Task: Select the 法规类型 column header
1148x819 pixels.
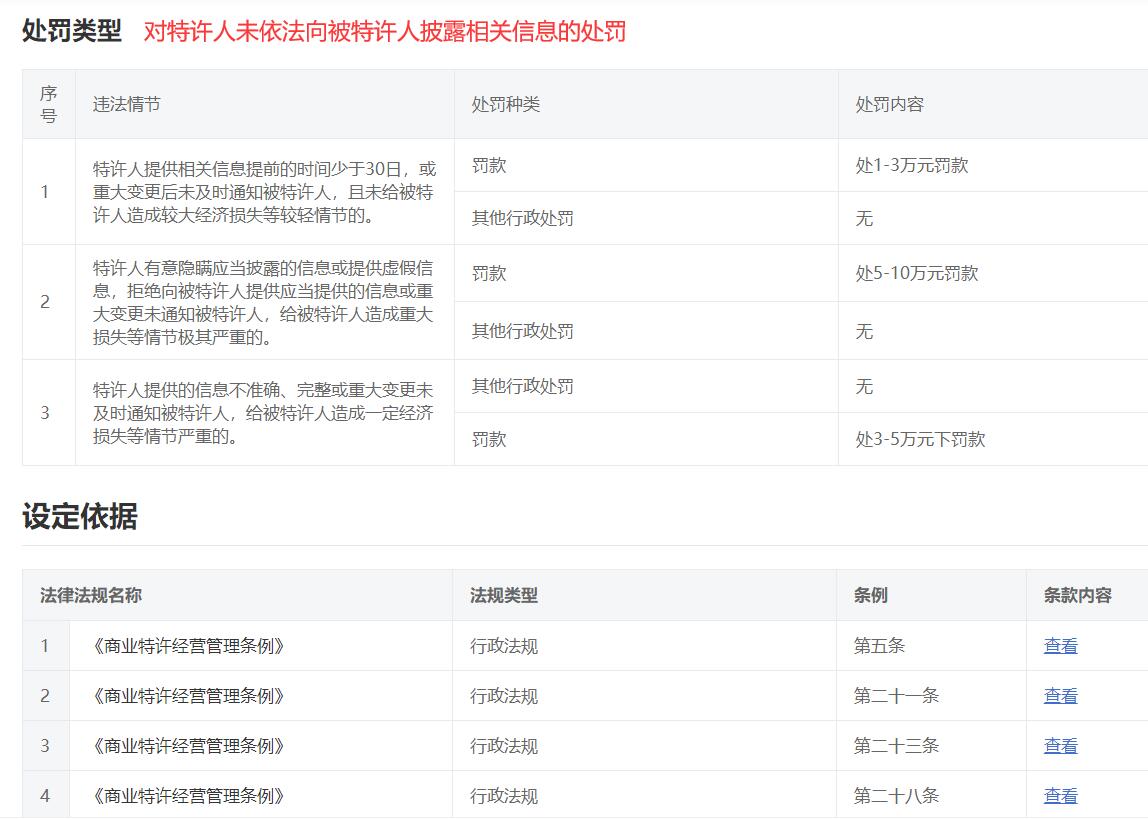Action: pyautogui.click(x=504, y=595)
